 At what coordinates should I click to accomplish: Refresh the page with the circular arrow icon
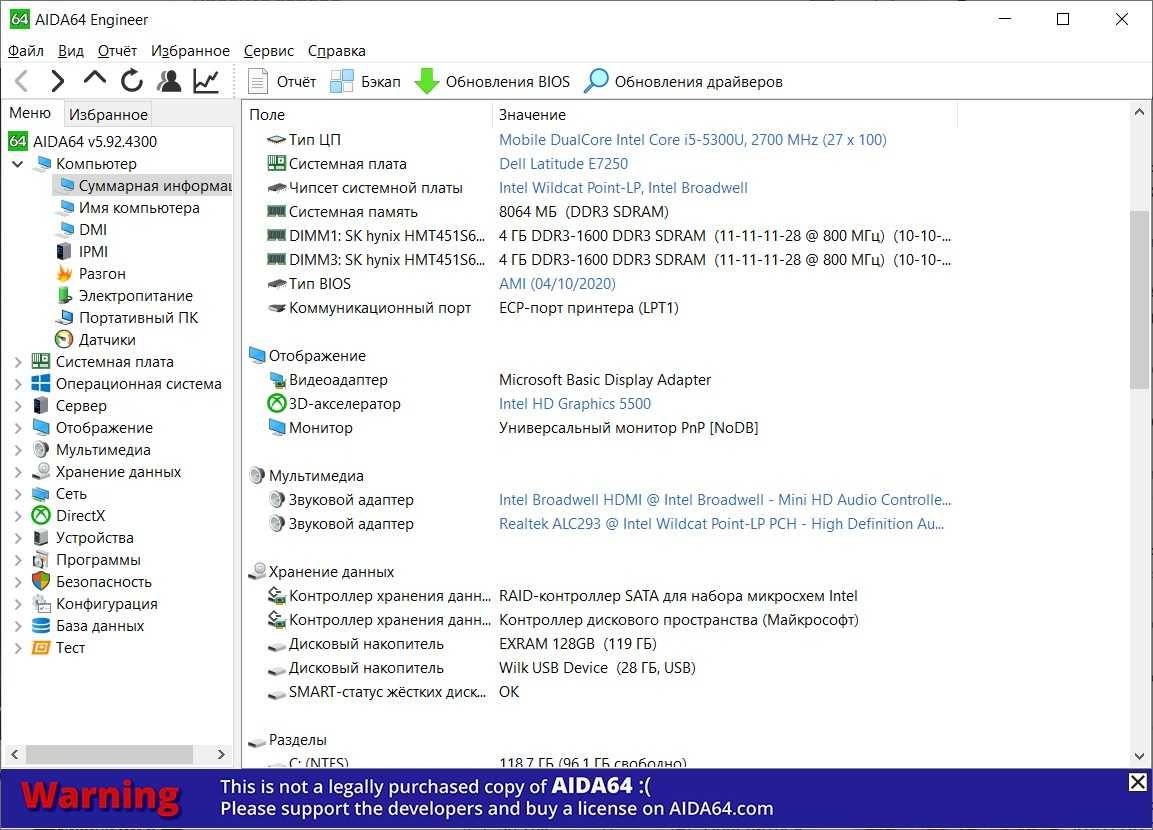coord(132,81)
